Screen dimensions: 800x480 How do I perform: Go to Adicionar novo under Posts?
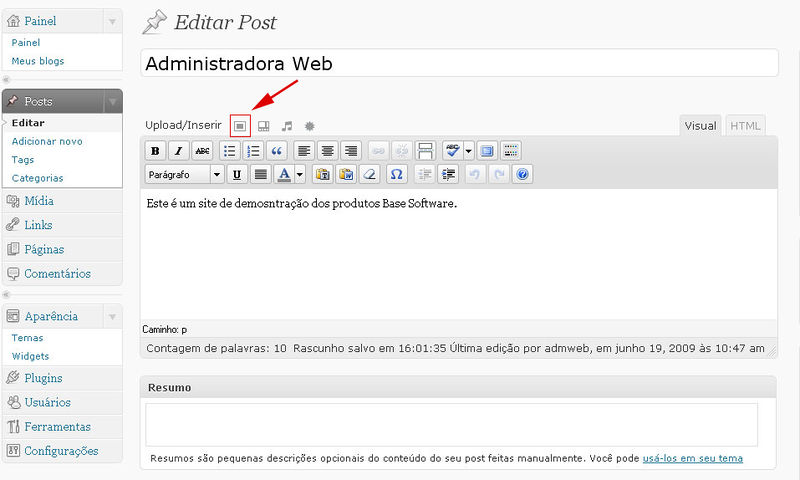(x=47, y=141)
